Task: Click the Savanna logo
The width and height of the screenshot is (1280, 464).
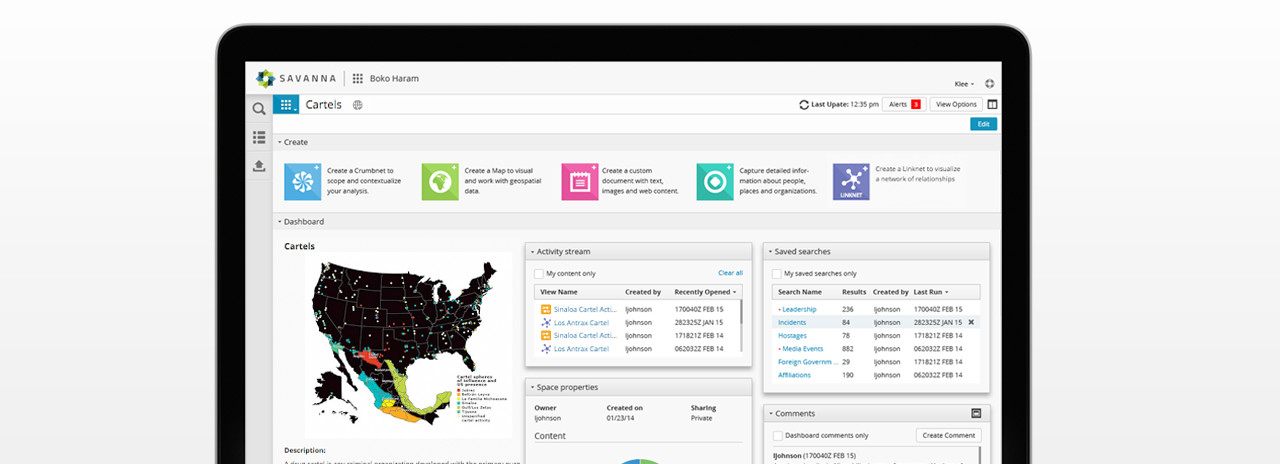Action: (296, 78)
